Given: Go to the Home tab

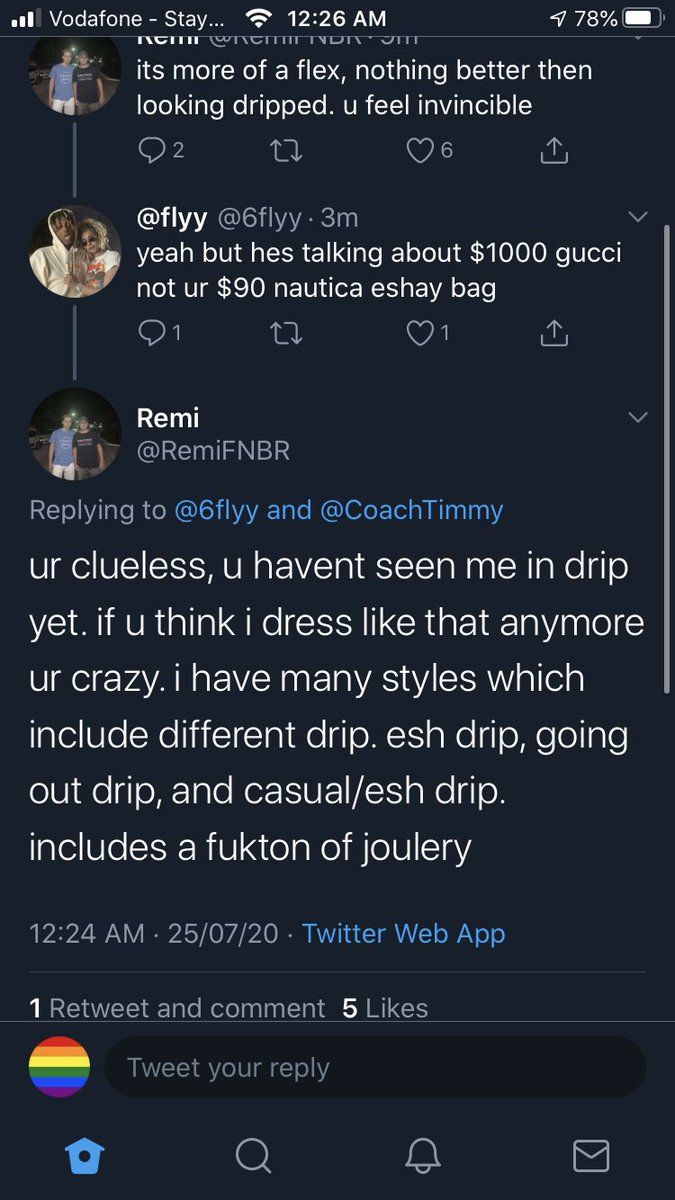Looking at the screenshot, I should (x=83, y=1155).
